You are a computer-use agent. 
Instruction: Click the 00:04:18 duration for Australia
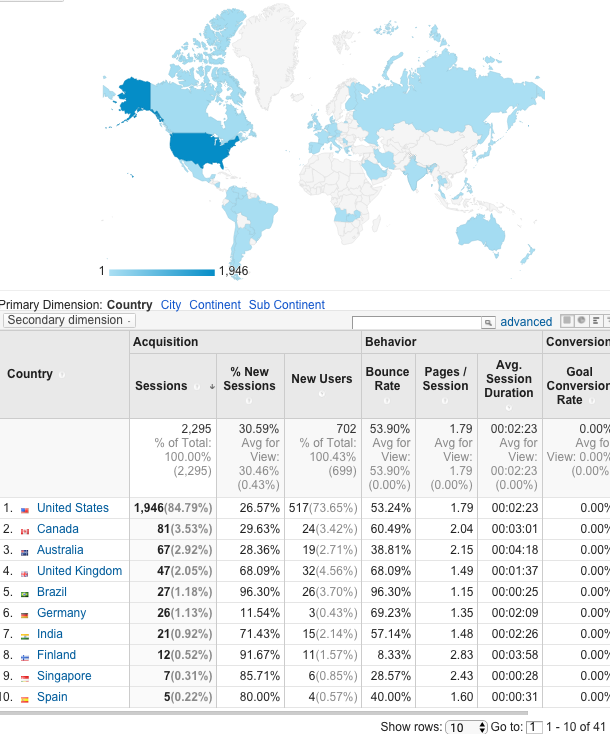pyautogui.click(x=514, y=550)
